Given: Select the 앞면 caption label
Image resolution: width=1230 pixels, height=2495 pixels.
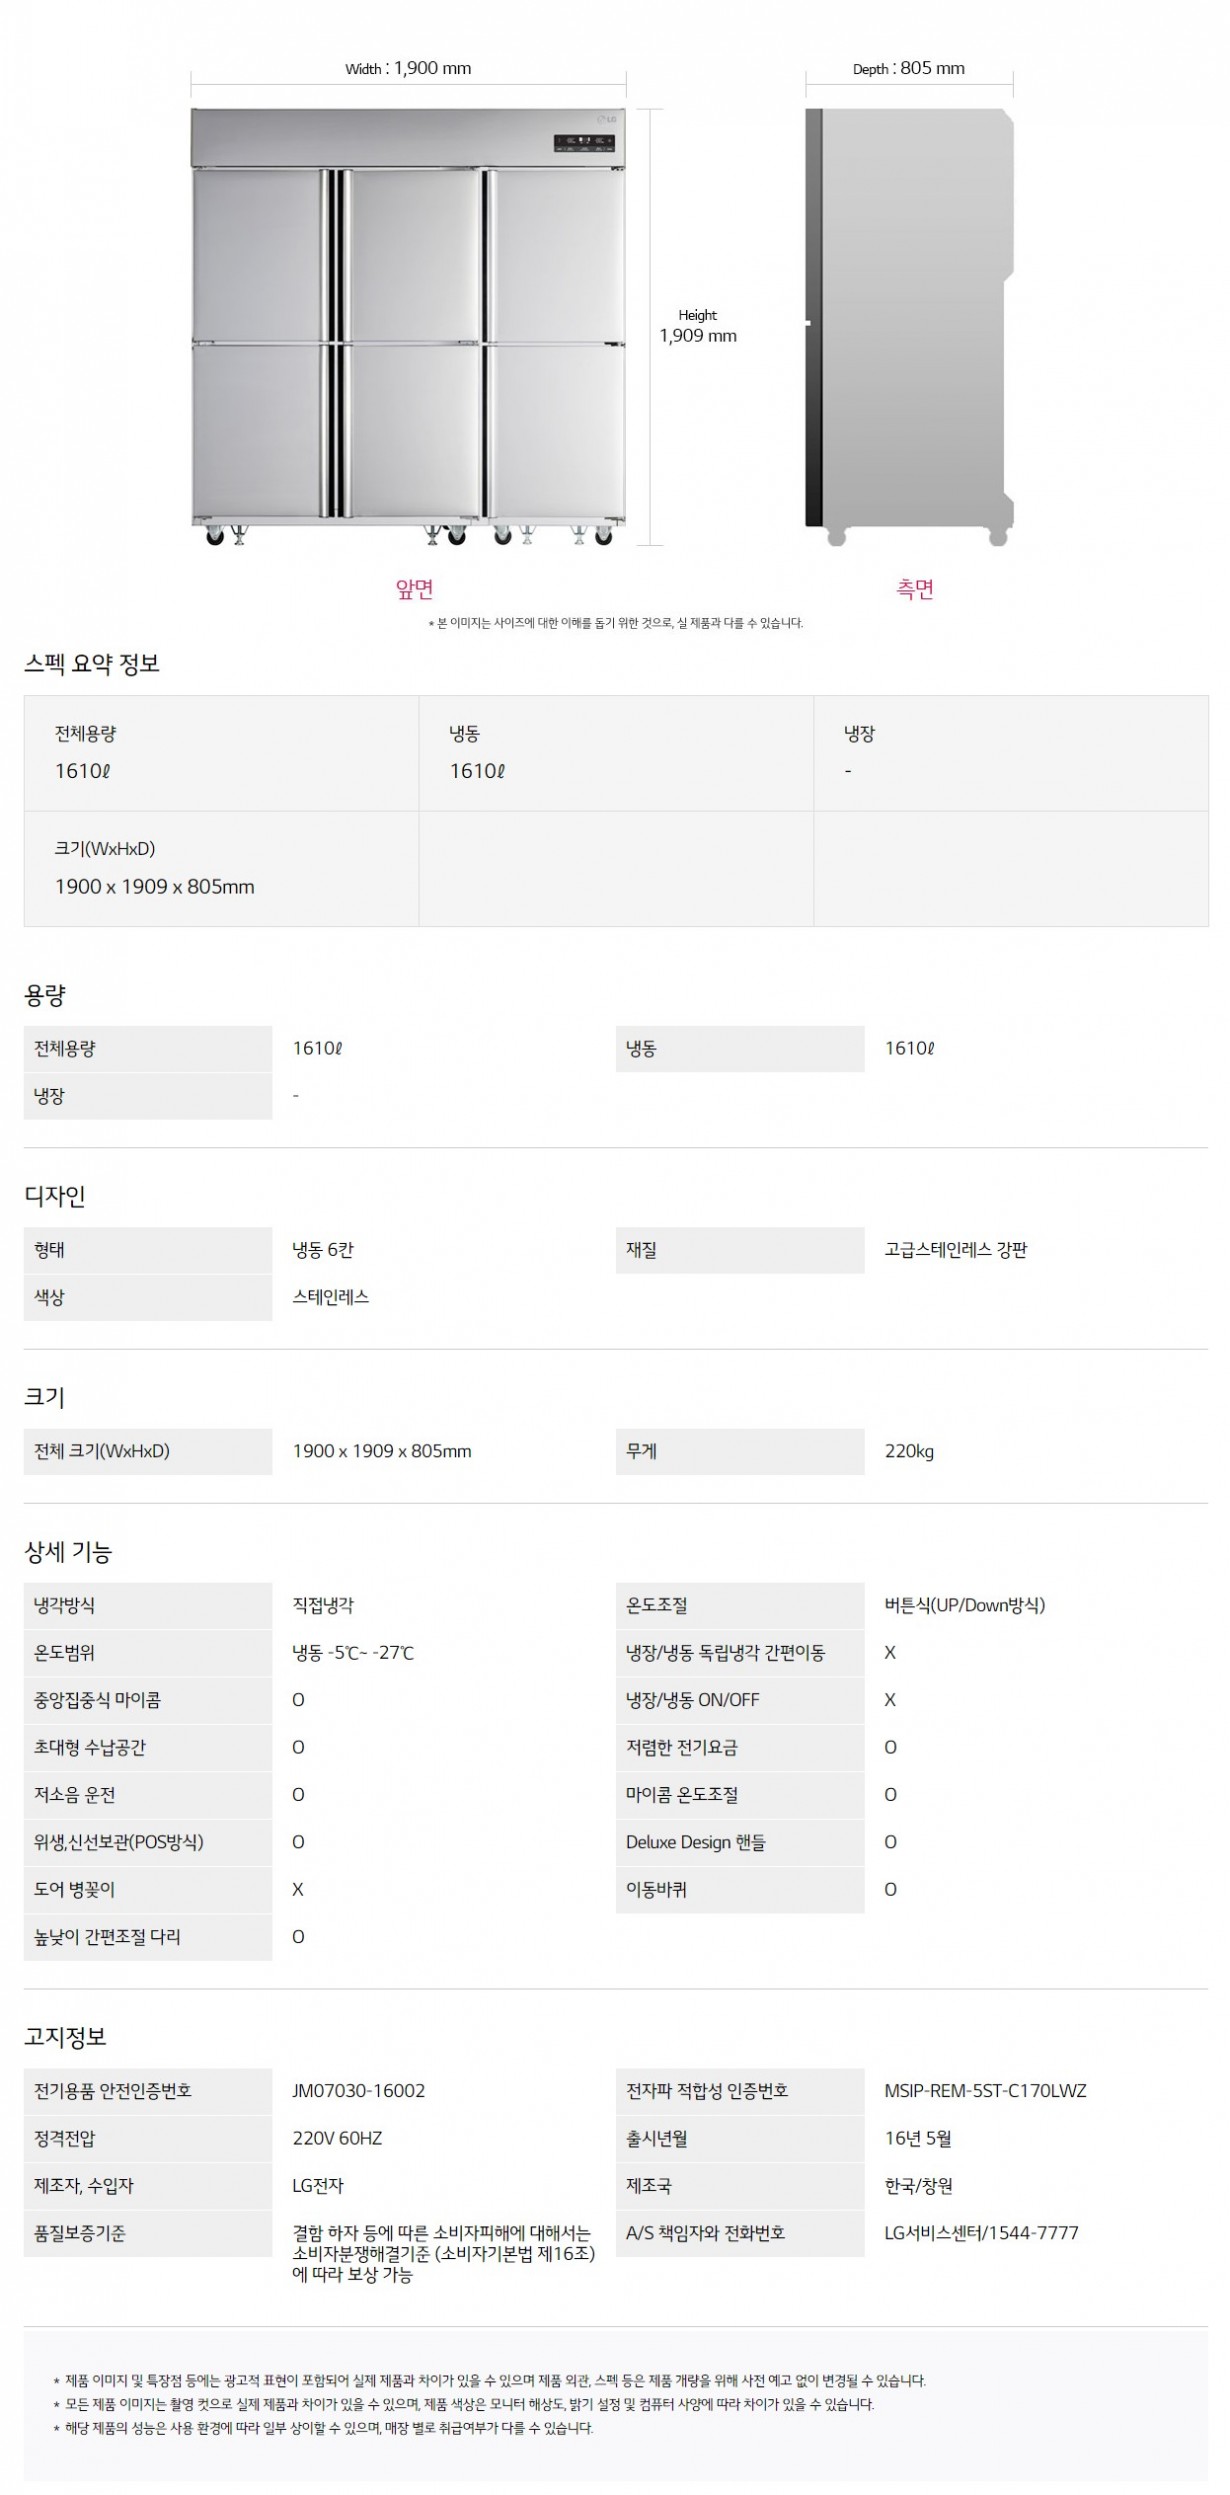Looking at the screenshot, I should pyautogui.click(x=414, y=589).
